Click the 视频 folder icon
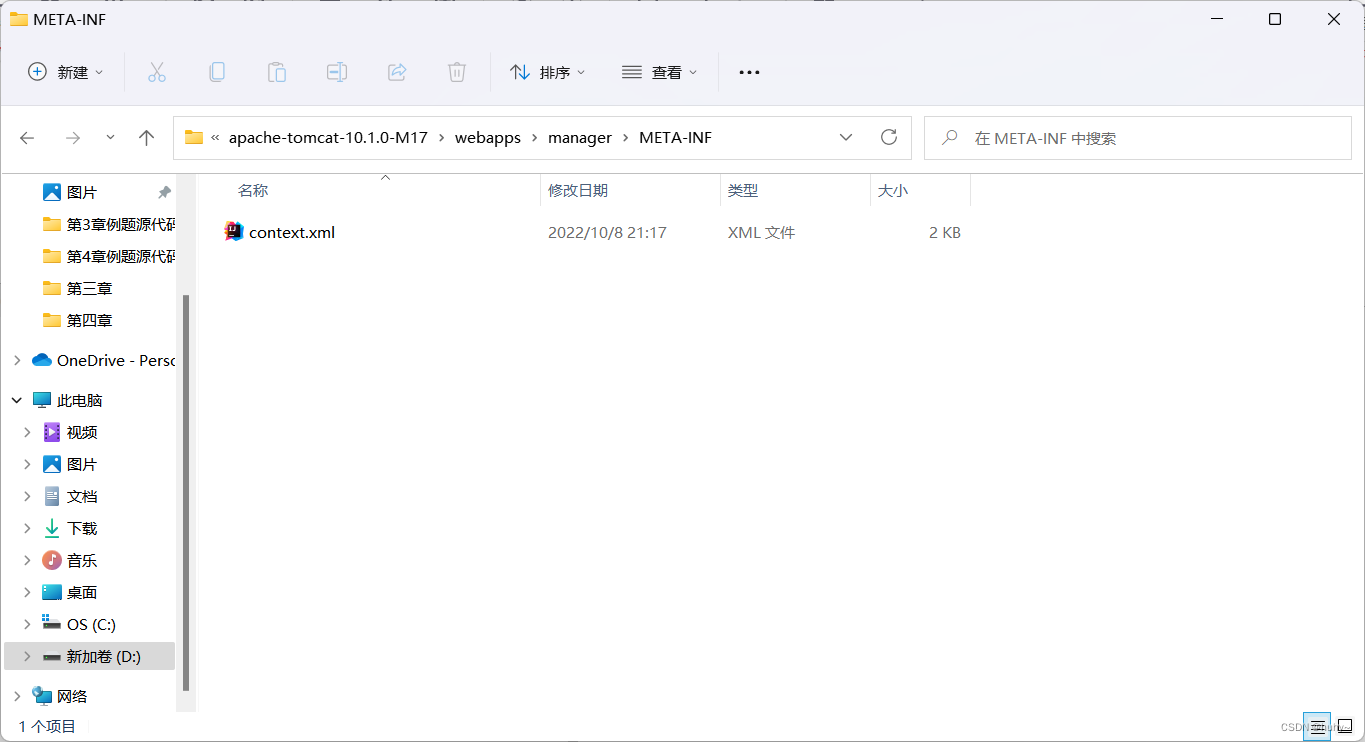 tap(52, 432)
